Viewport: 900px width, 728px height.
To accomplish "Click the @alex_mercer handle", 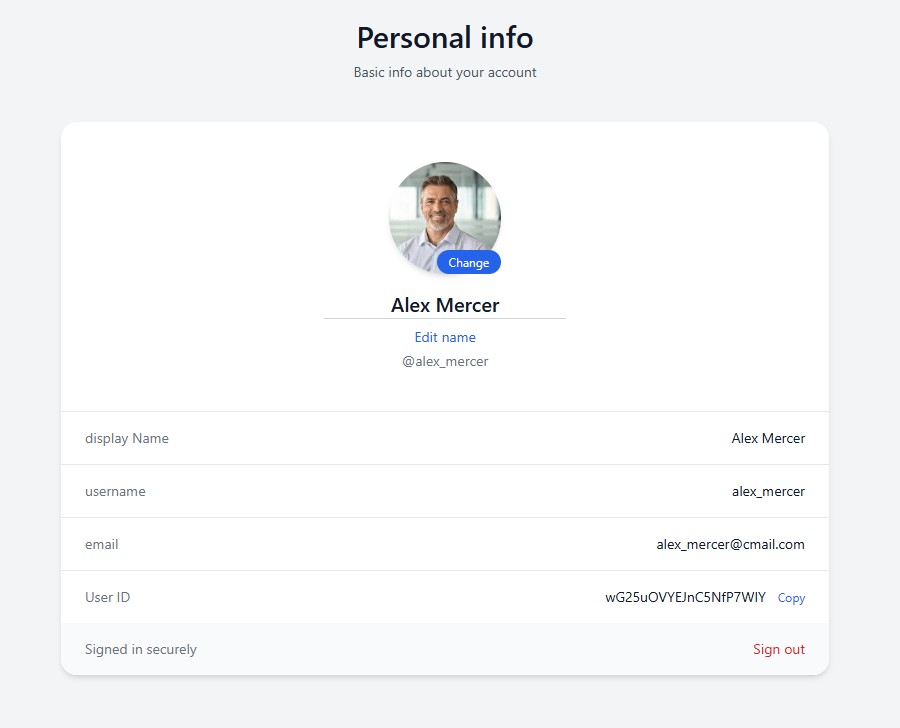I will [444, 361].
